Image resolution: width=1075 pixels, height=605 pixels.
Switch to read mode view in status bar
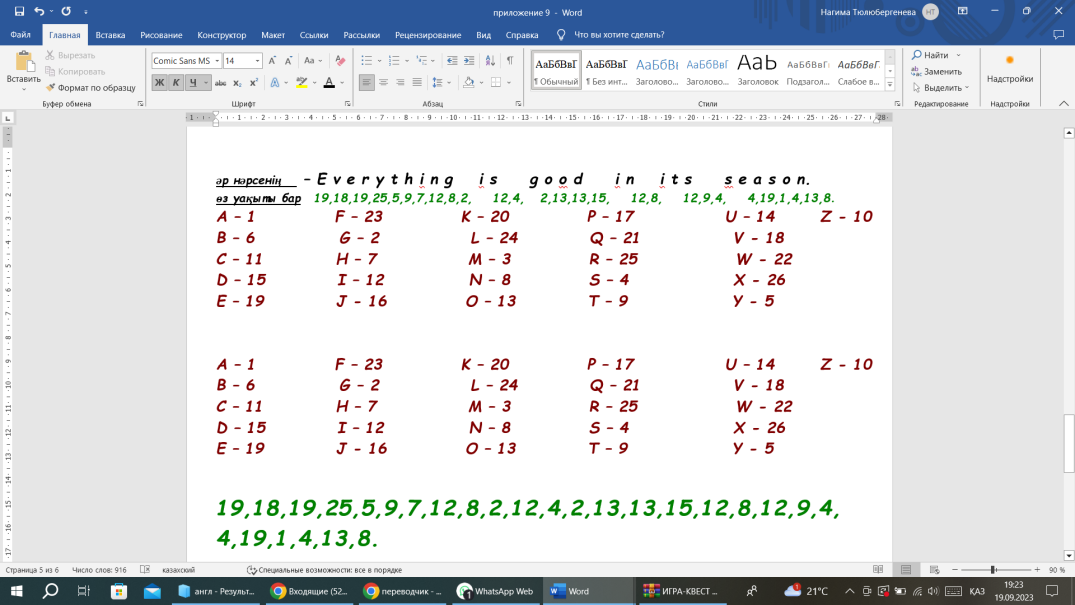click(x=878, y=569)
